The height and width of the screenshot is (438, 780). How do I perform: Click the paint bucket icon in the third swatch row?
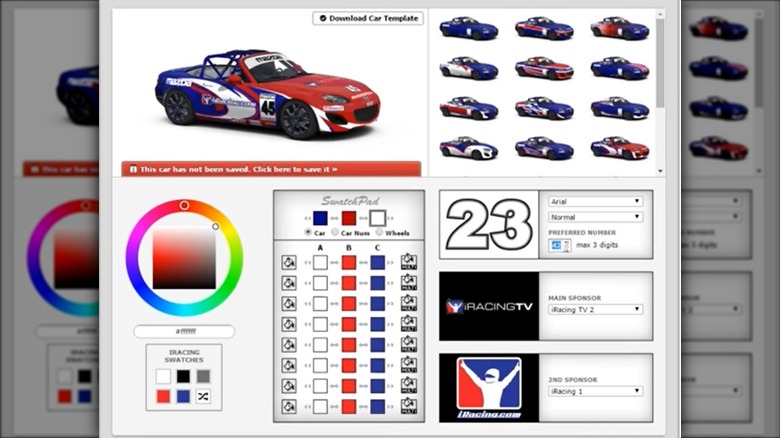289,304
